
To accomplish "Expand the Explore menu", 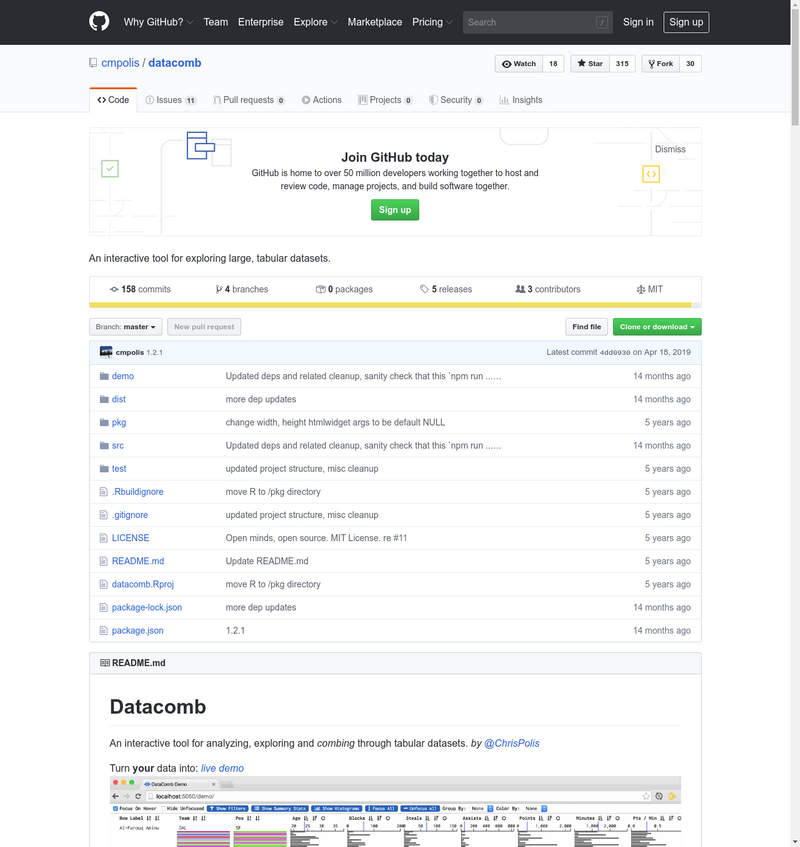I will tap(315, 22).
